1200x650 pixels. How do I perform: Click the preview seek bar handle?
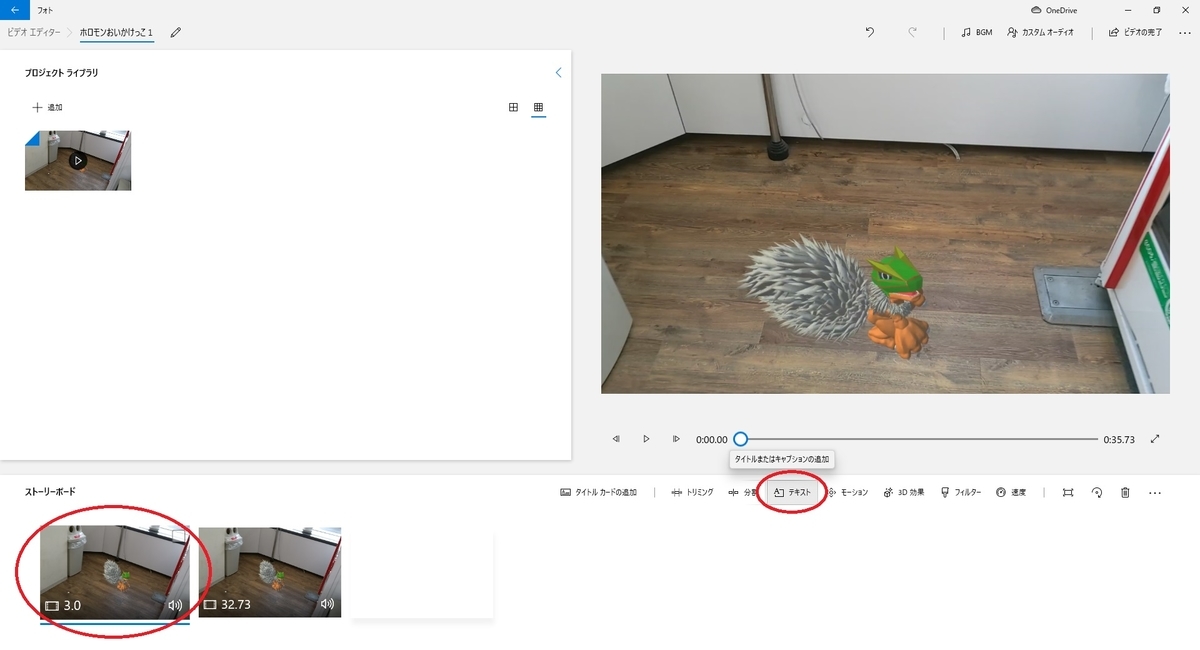(x=740, y=439)
